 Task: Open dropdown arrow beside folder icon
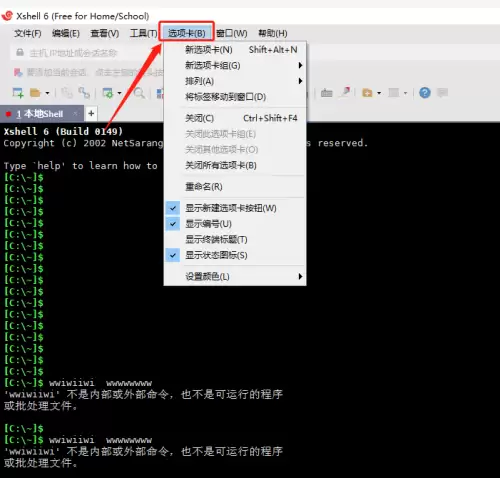(47, 93)
